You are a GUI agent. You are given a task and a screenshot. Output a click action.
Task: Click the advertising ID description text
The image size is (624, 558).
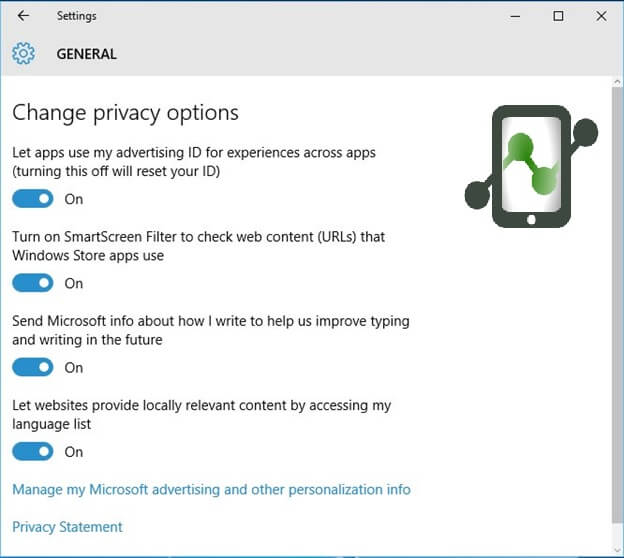coord(194,162)
